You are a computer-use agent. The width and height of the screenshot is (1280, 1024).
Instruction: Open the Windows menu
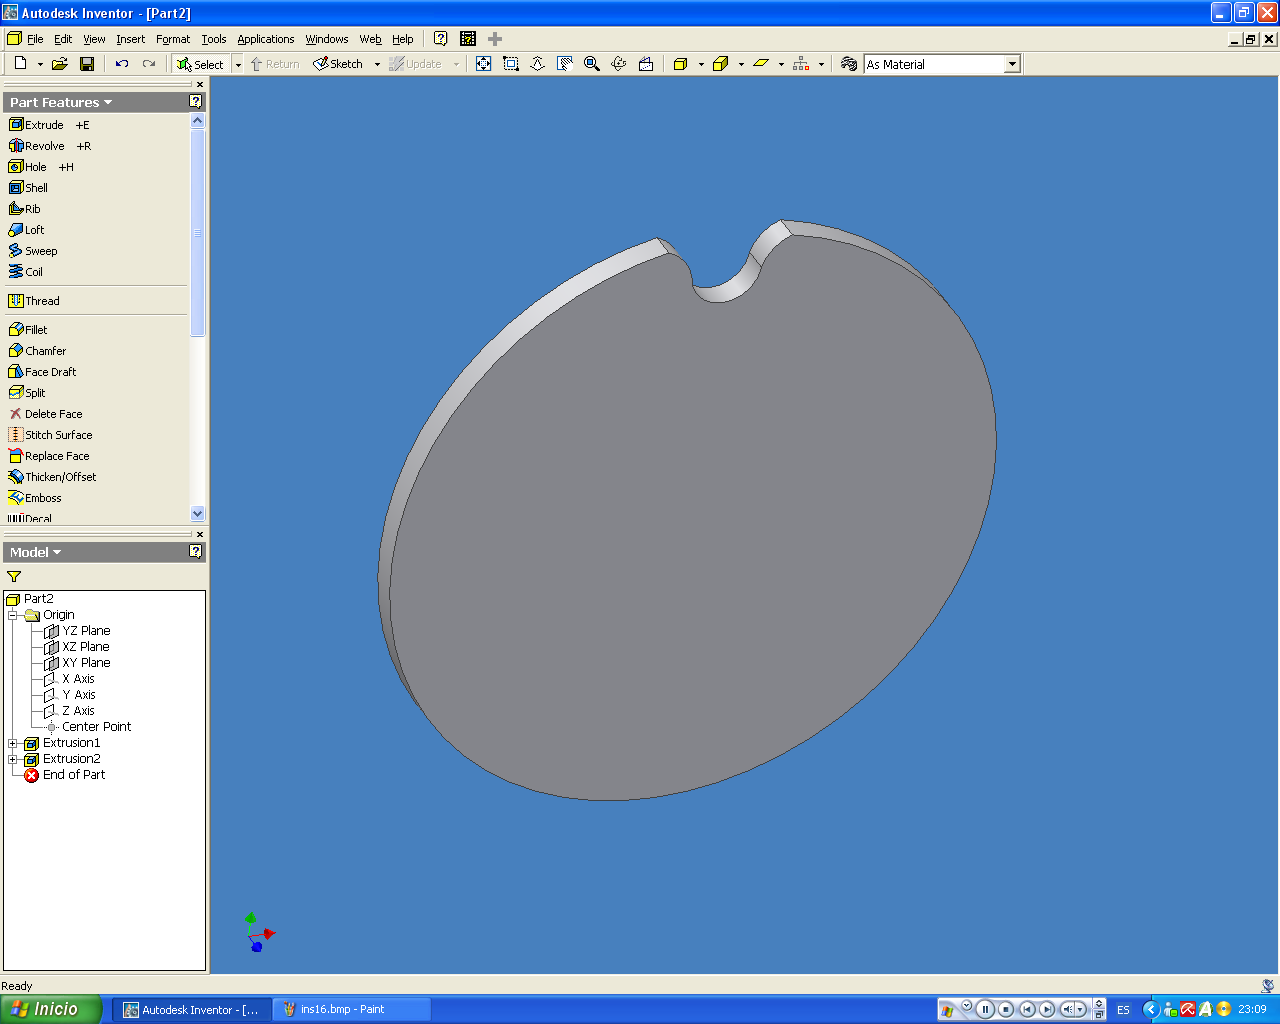(x=327, y=39)
